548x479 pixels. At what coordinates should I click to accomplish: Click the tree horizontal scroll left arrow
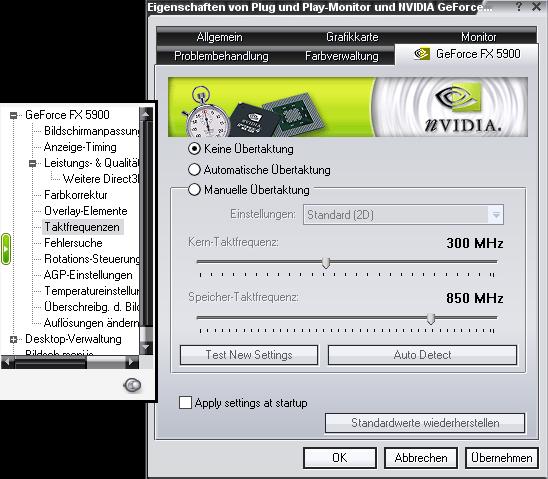tap(7, 362)
